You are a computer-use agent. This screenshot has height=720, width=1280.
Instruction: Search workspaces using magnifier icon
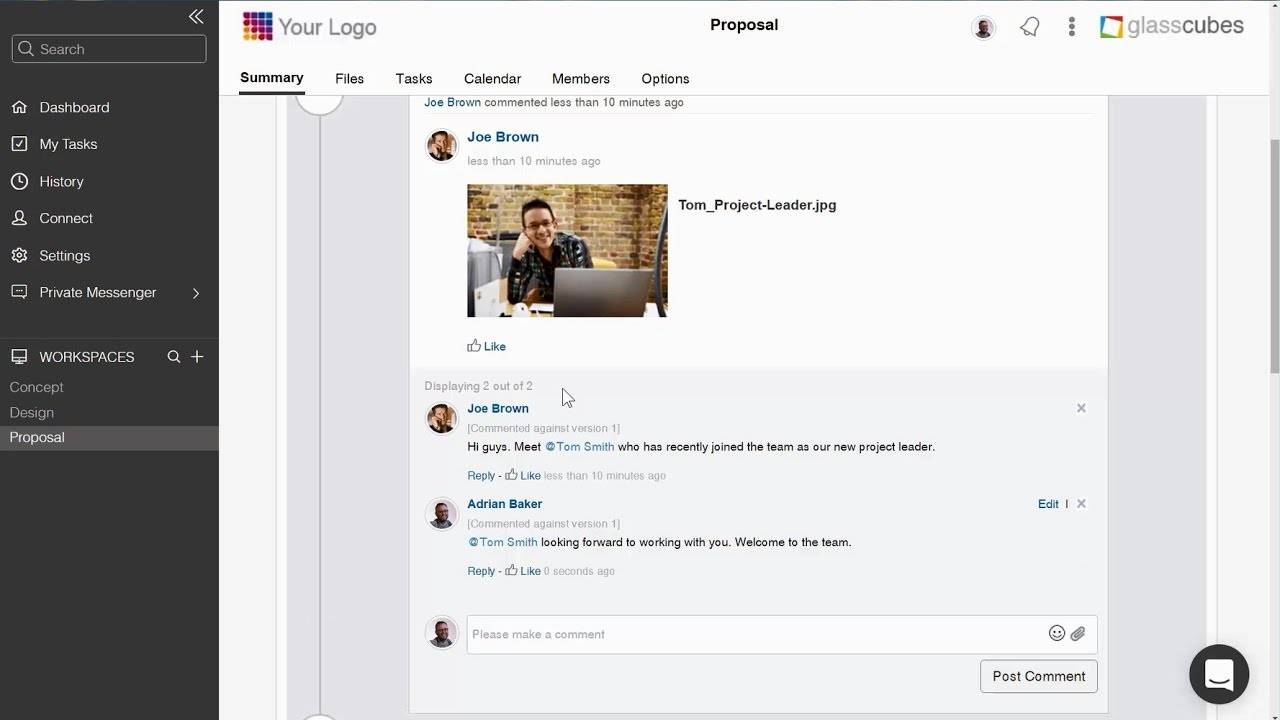coord(174,357)
